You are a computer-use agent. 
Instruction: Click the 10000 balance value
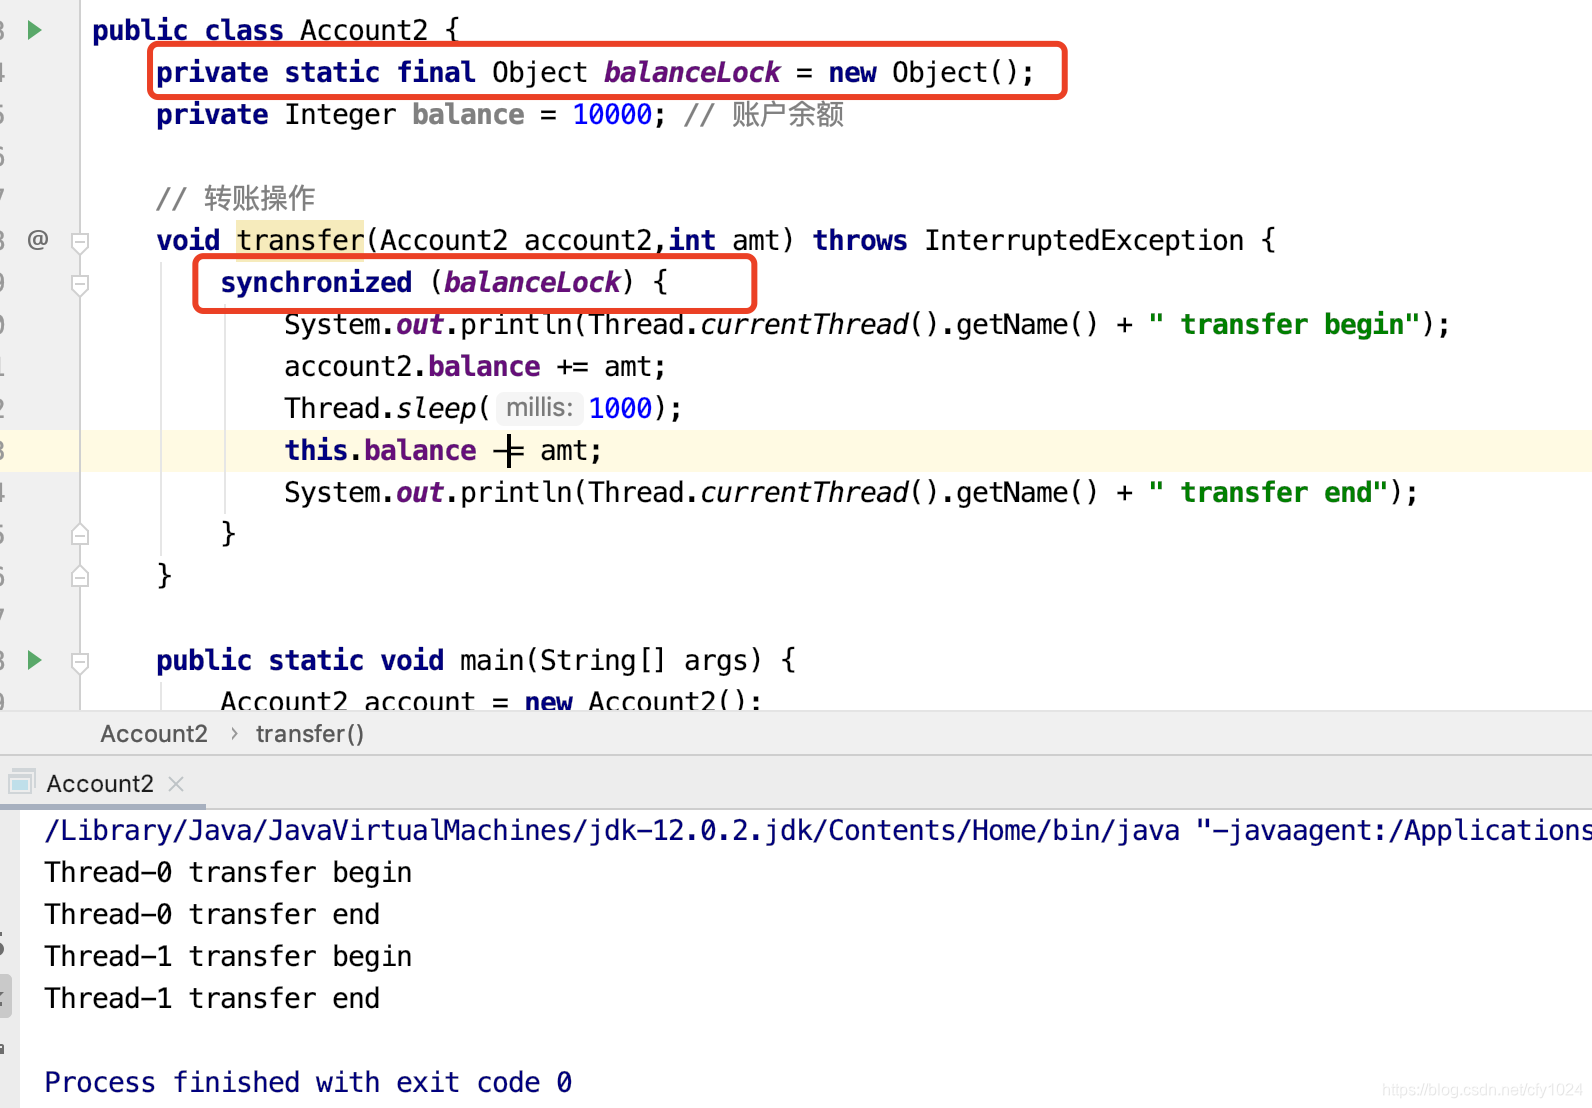(x=612, y=114)
